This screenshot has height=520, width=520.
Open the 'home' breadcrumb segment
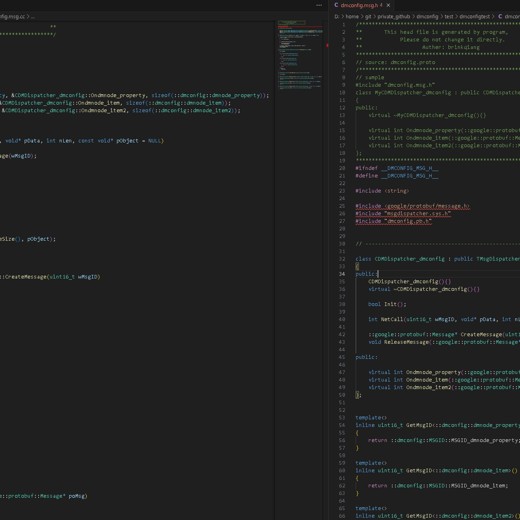pos(352,16)
